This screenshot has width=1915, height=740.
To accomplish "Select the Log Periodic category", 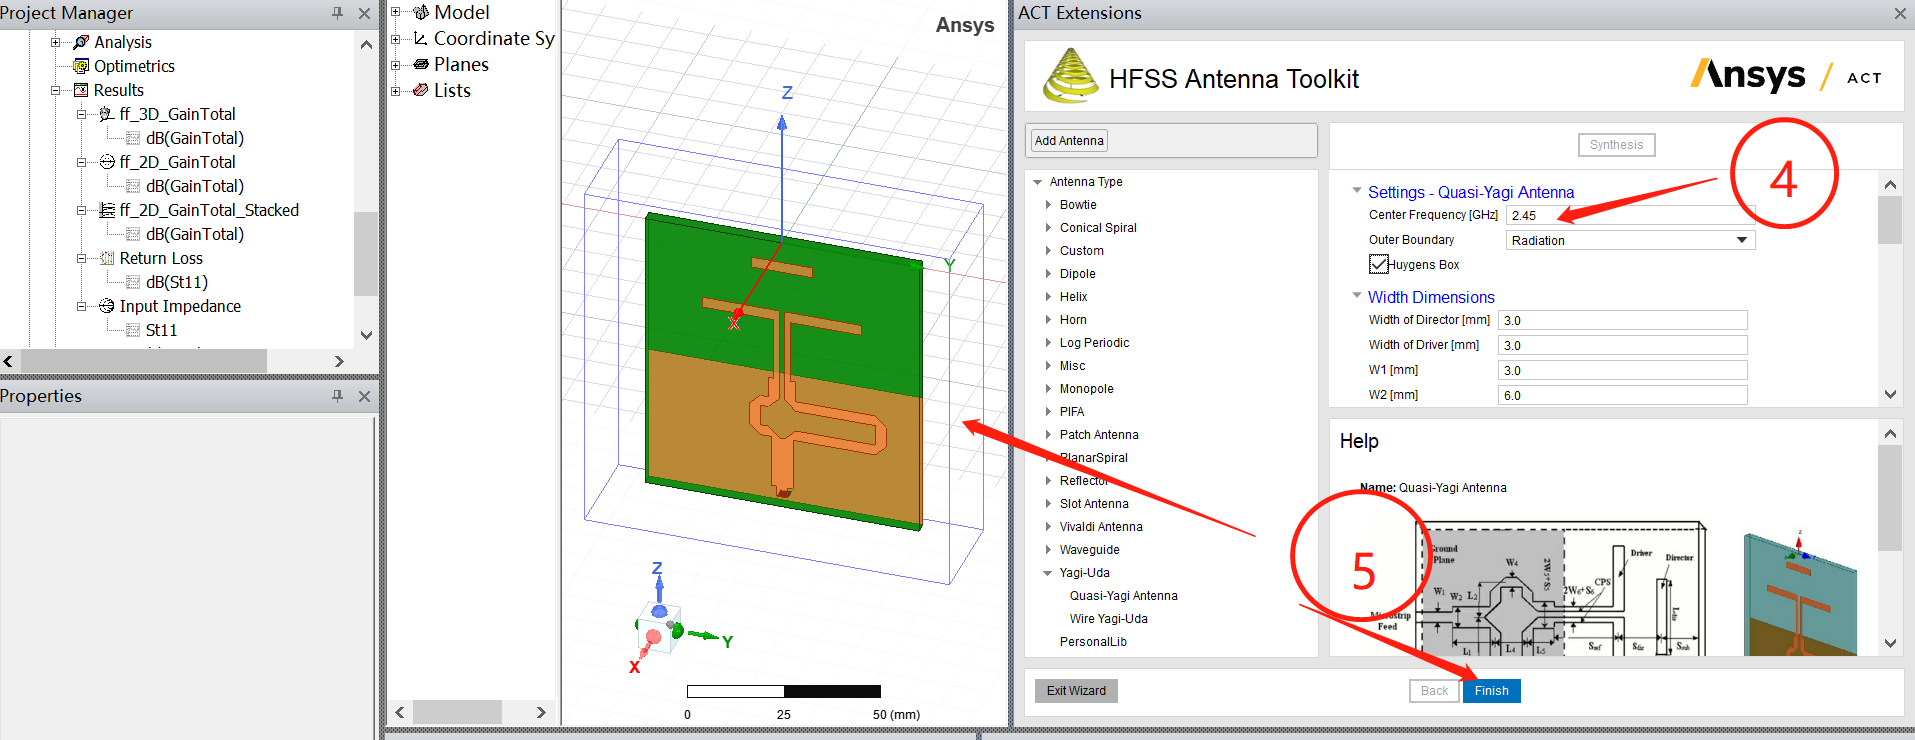I will tap(1094, 343).
